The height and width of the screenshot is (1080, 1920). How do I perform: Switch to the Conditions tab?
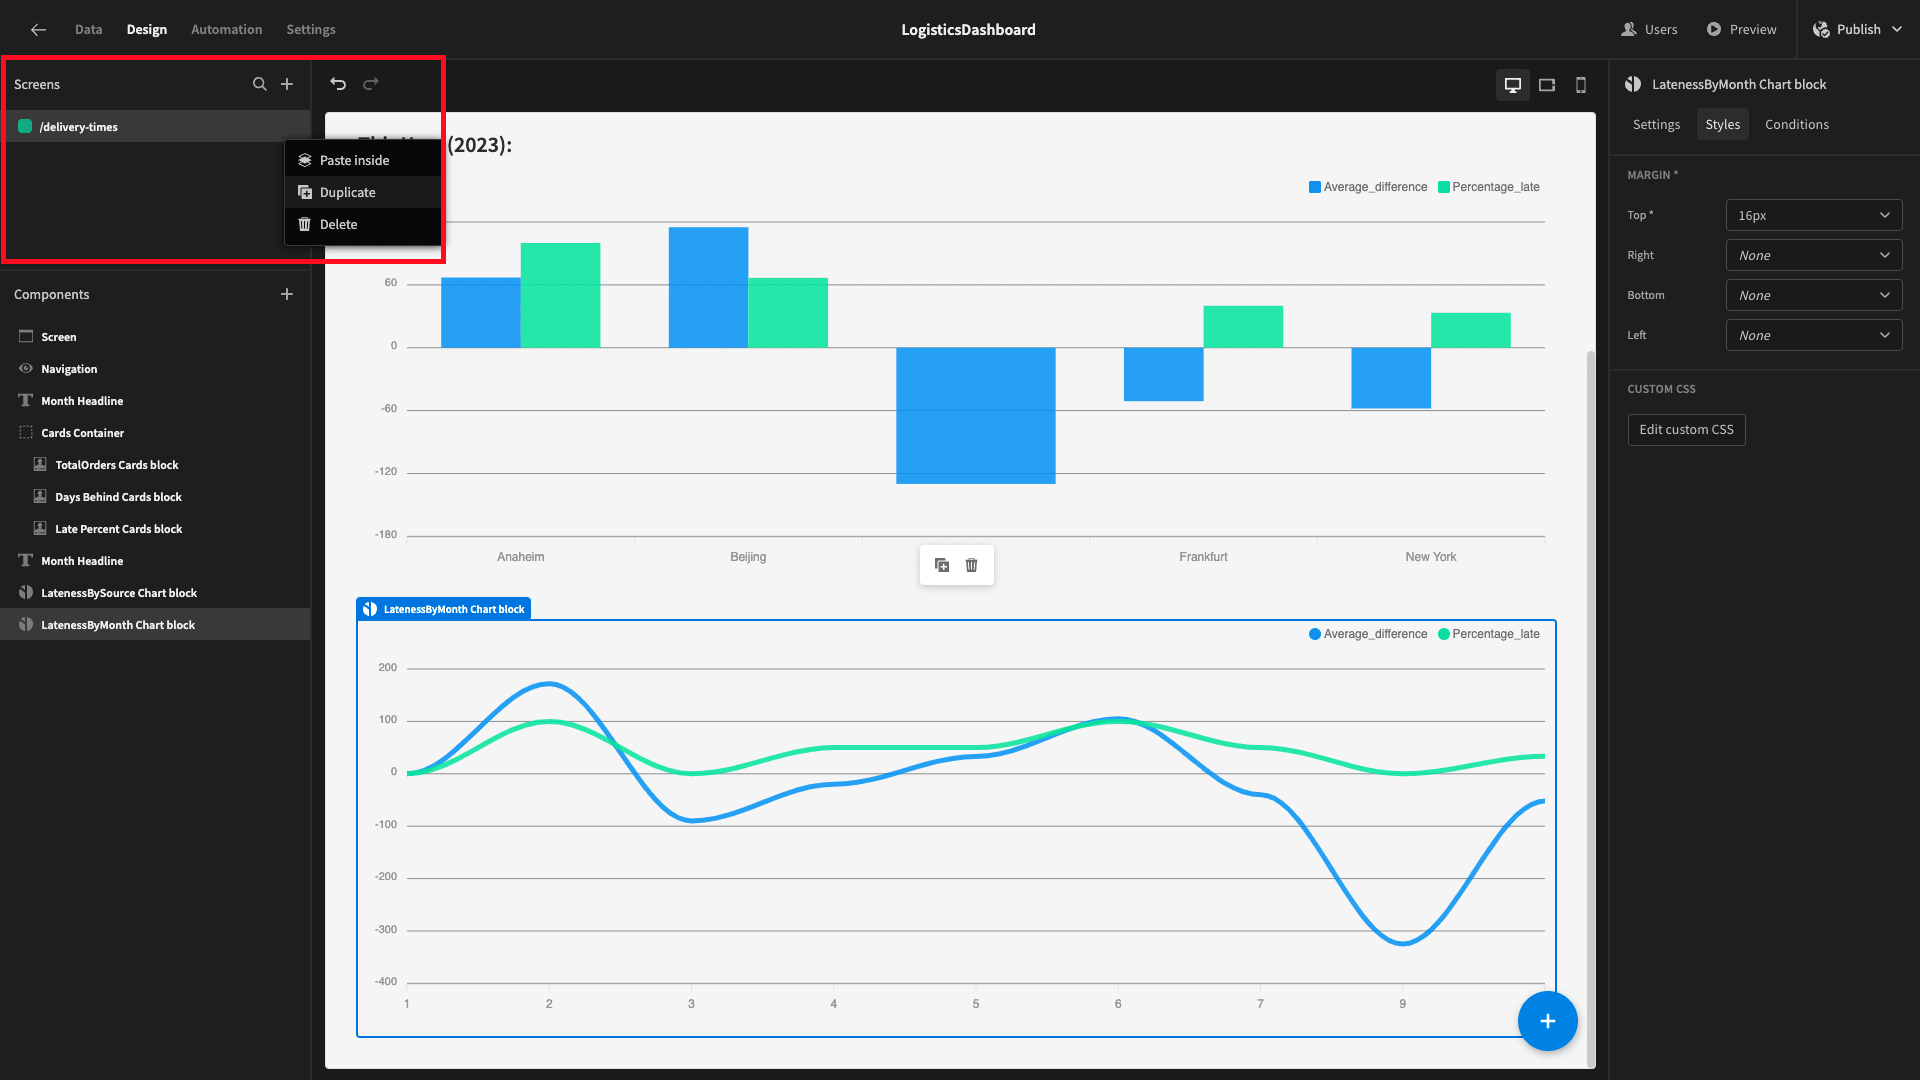pyautogui.click(x=1796, y=124)
